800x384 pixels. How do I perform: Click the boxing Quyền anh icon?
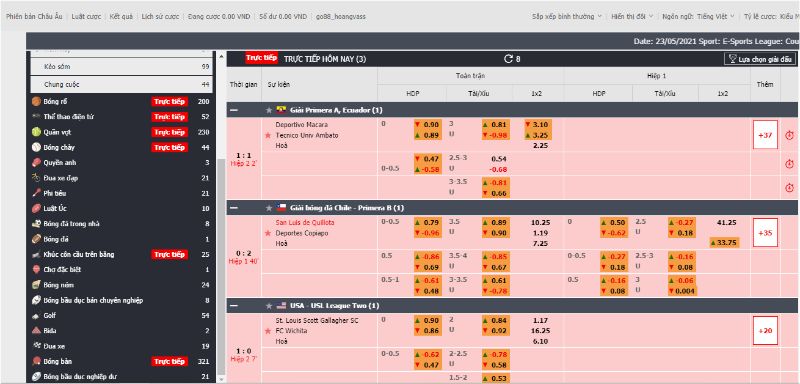(x=36, y=163)
